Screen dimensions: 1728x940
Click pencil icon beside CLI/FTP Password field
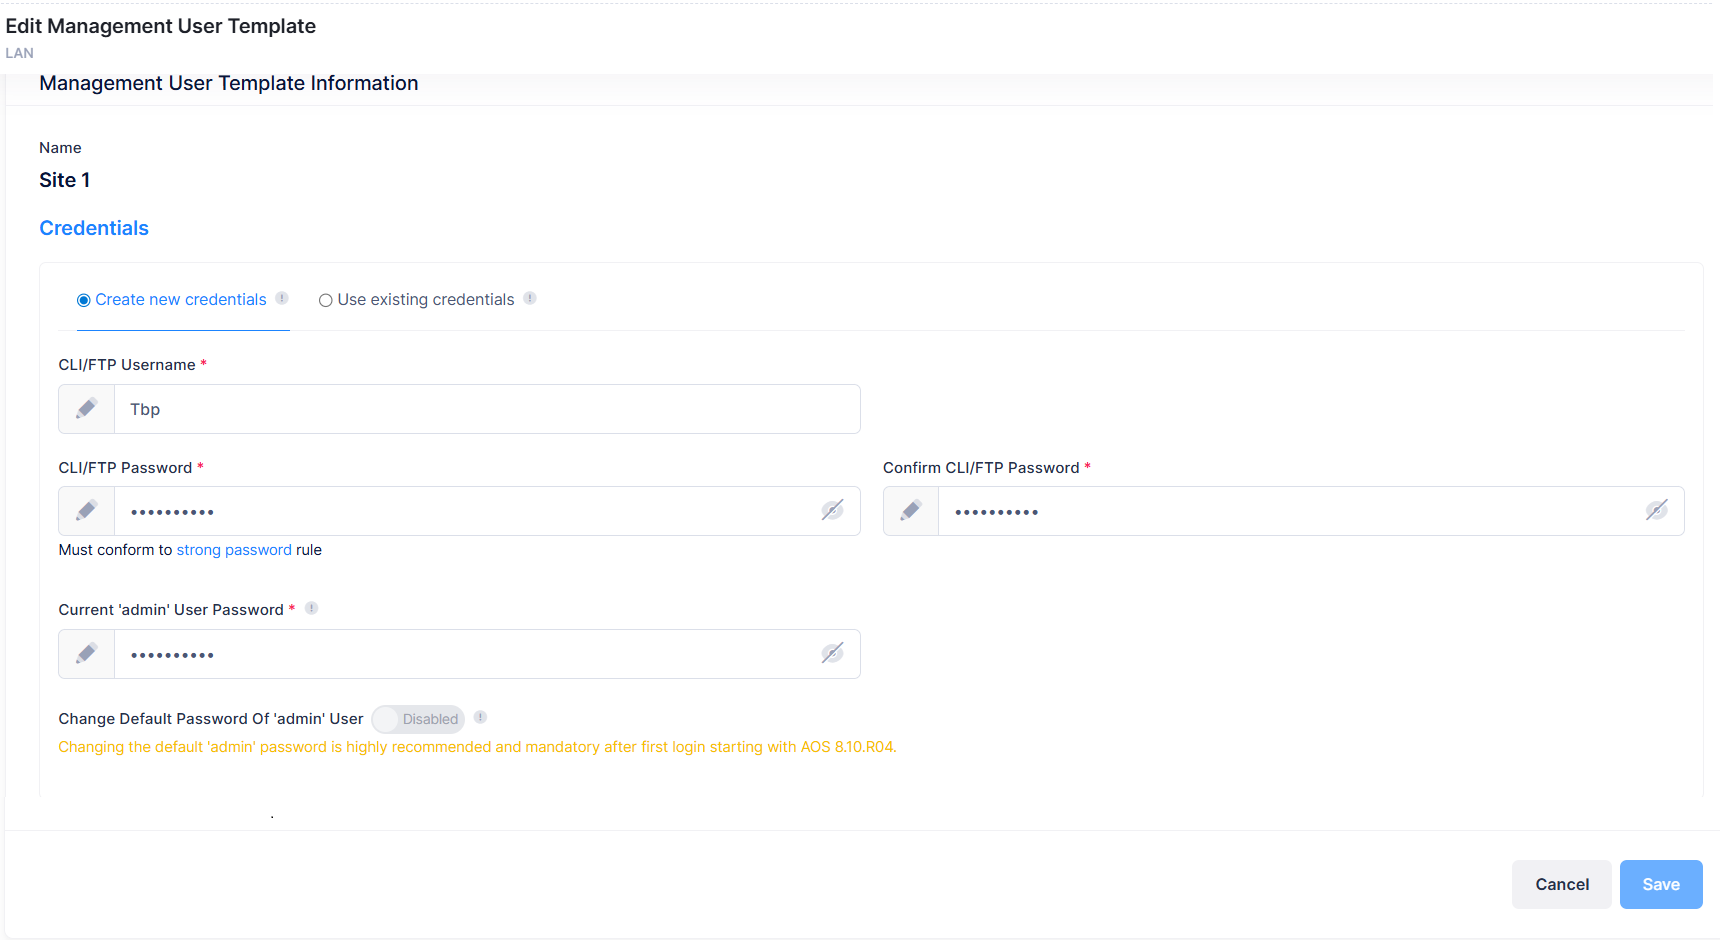click(87, 511)
